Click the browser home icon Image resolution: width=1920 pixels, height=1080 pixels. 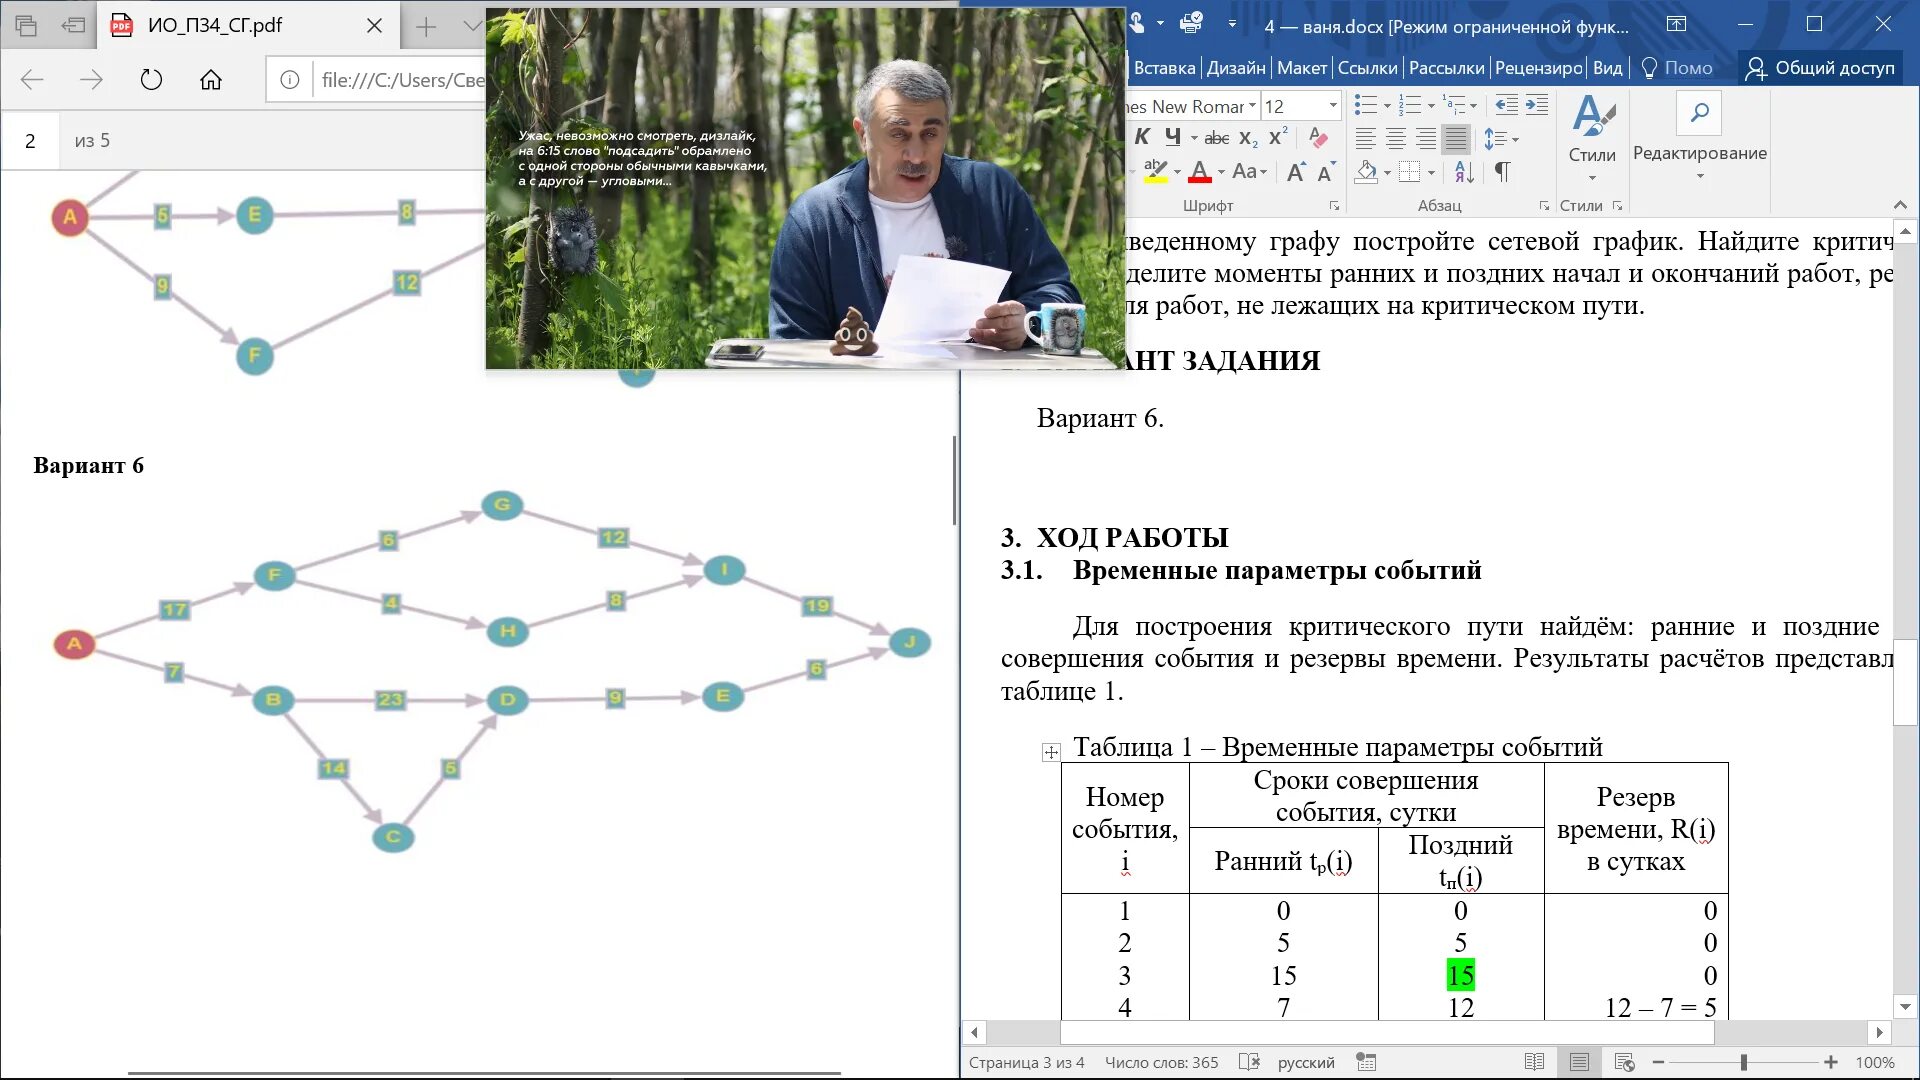pos(211,80)
